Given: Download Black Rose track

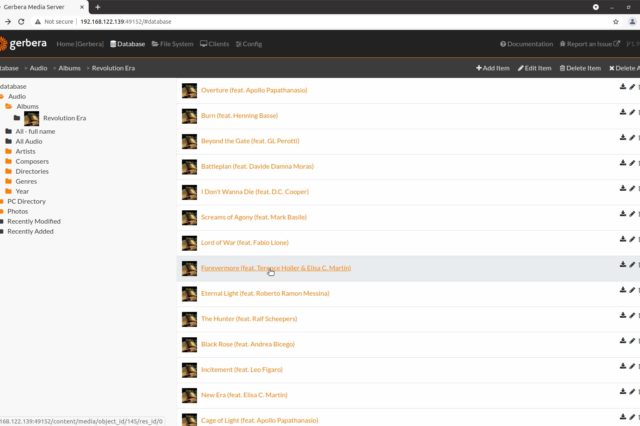Looking at the screenshot, I should 623,340.
